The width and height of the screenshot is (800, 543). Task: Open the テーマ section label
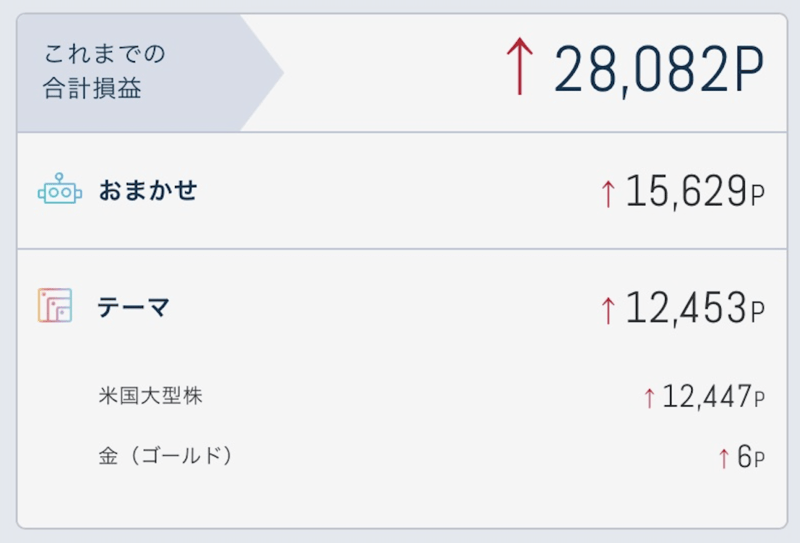(133, 307)
